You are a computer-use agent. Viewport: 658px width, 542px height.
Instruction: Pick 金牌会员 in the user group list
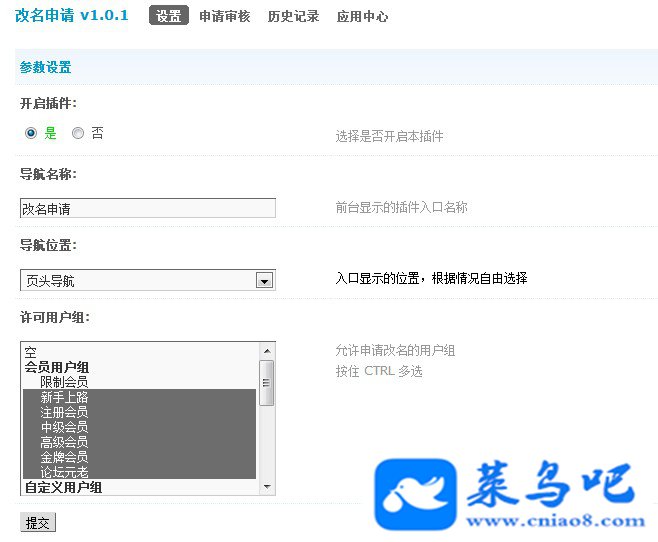[139, 456]
